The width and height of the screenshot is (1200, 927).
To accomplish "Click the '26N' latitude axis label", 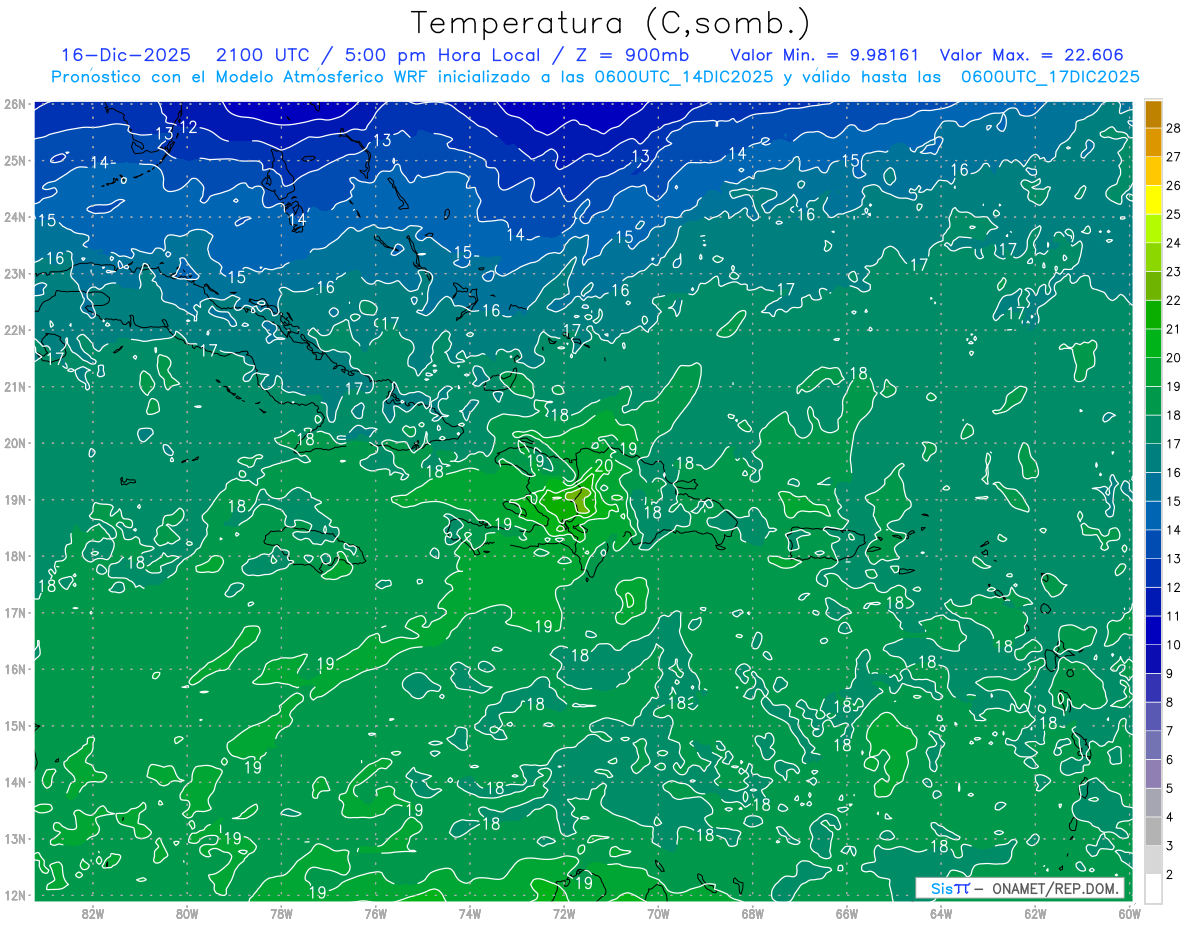I will [14, 104].
